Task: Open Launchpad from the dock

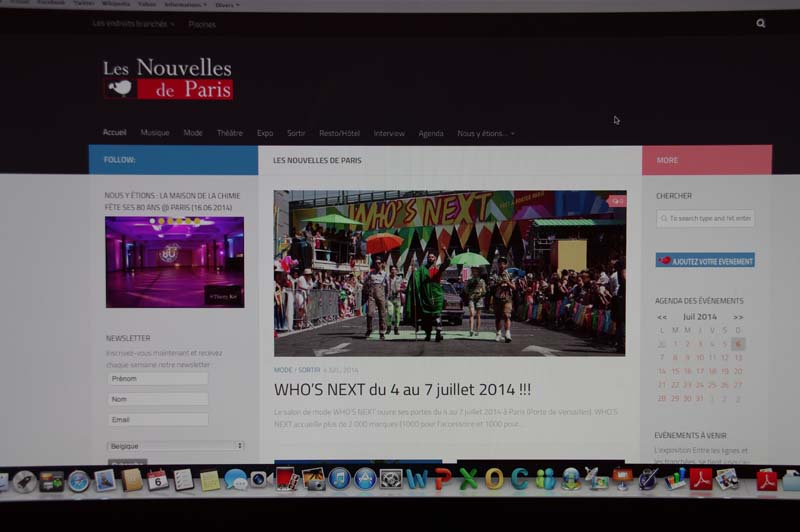Action: (x=24, y=481)
